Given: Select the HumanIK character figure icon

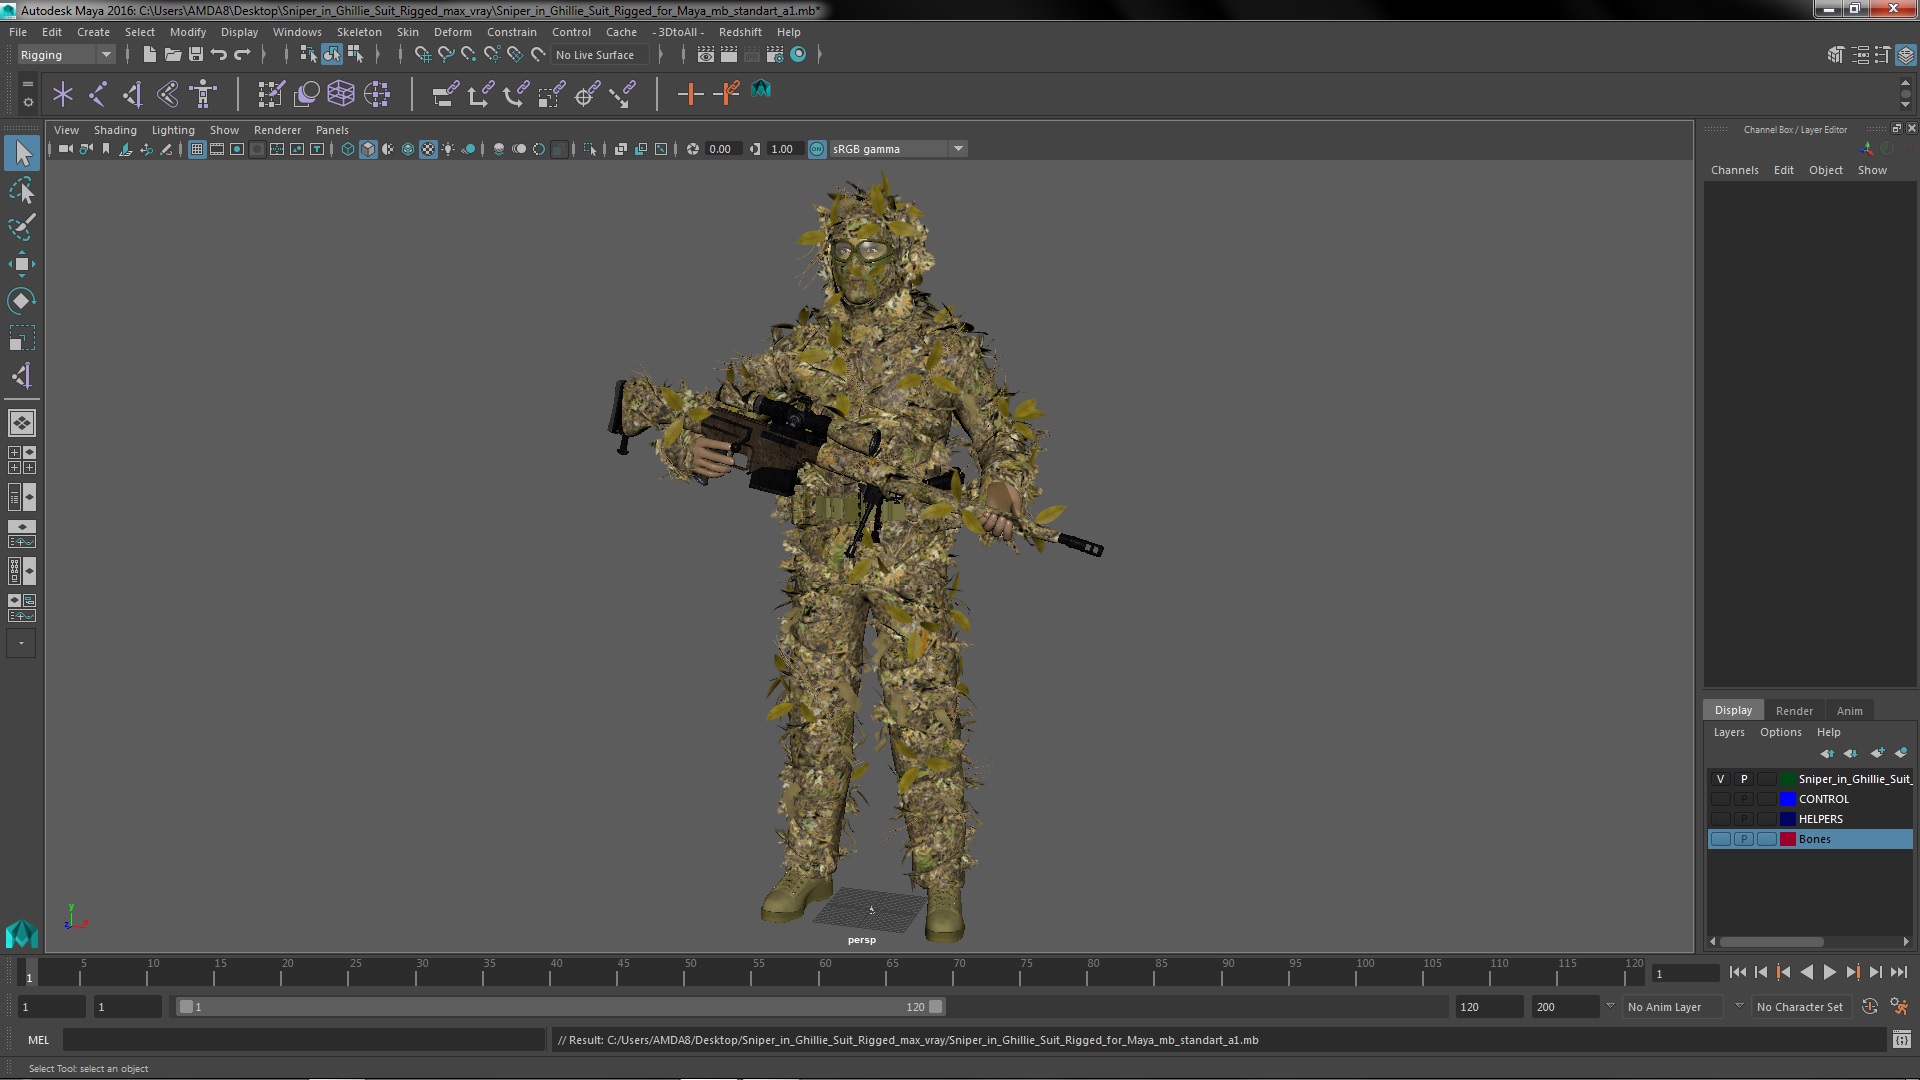Looking at the screenshot, I should 203,94.
